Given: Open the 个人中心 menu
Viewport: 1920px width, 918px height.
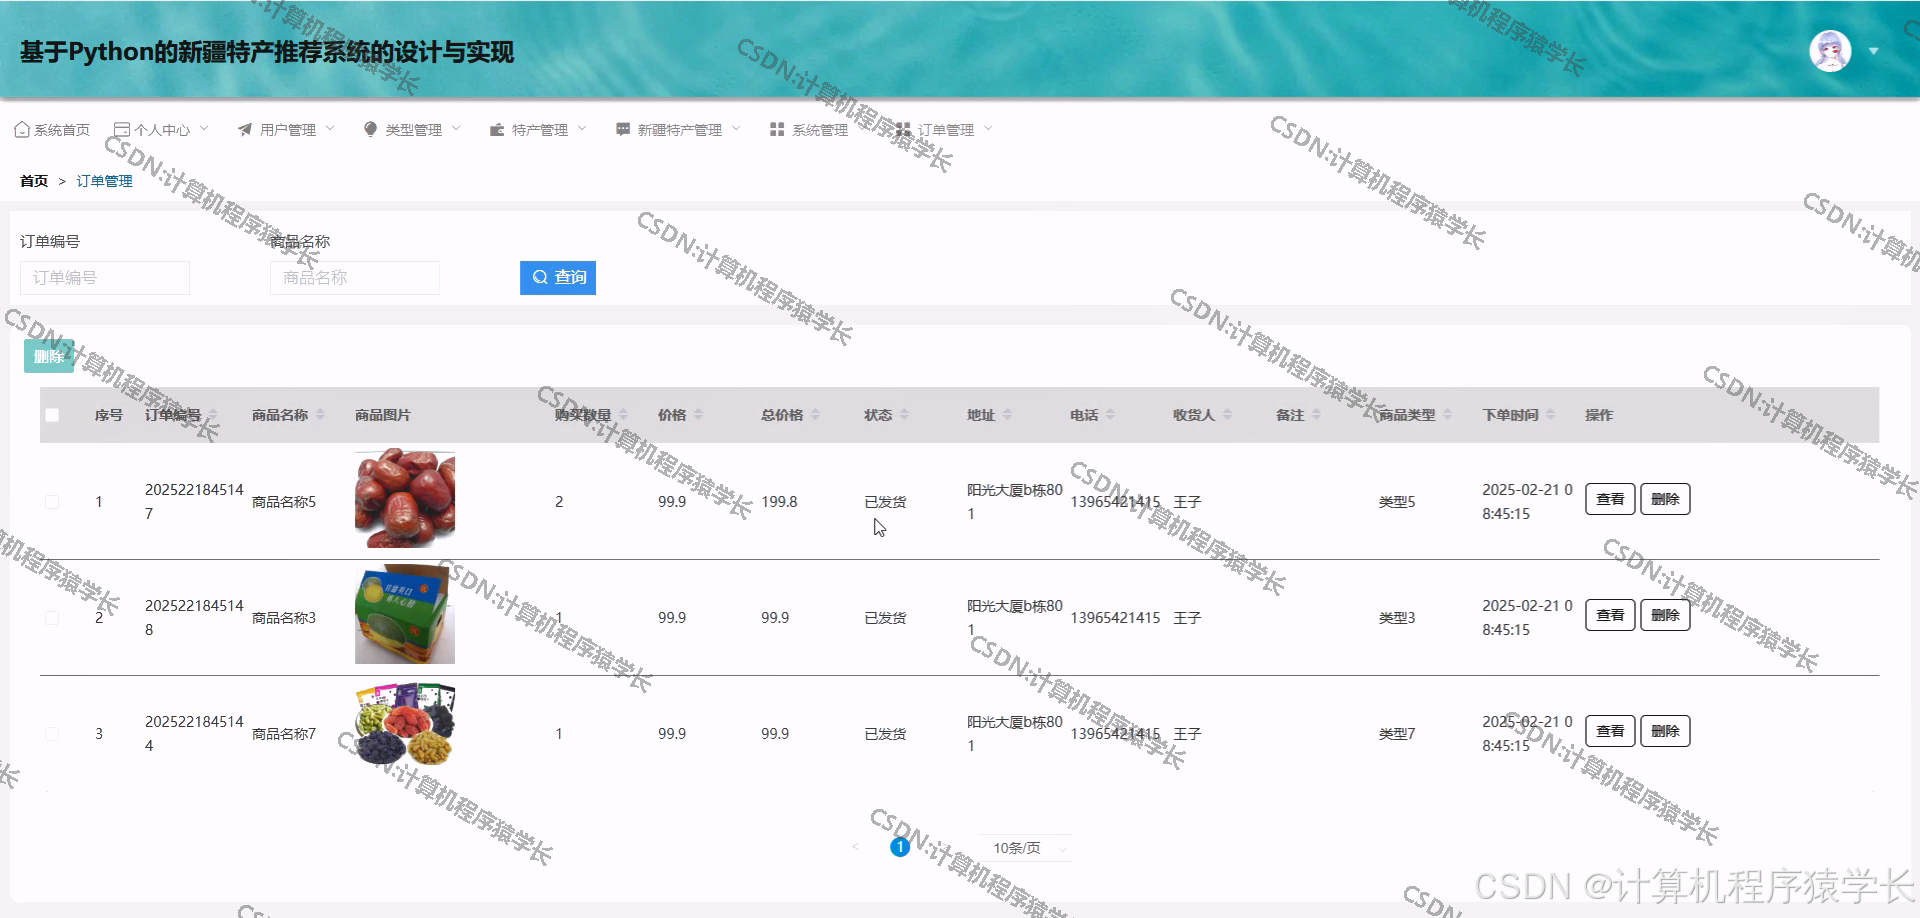Looking at the screenshot, I should (x=162, y=130).
